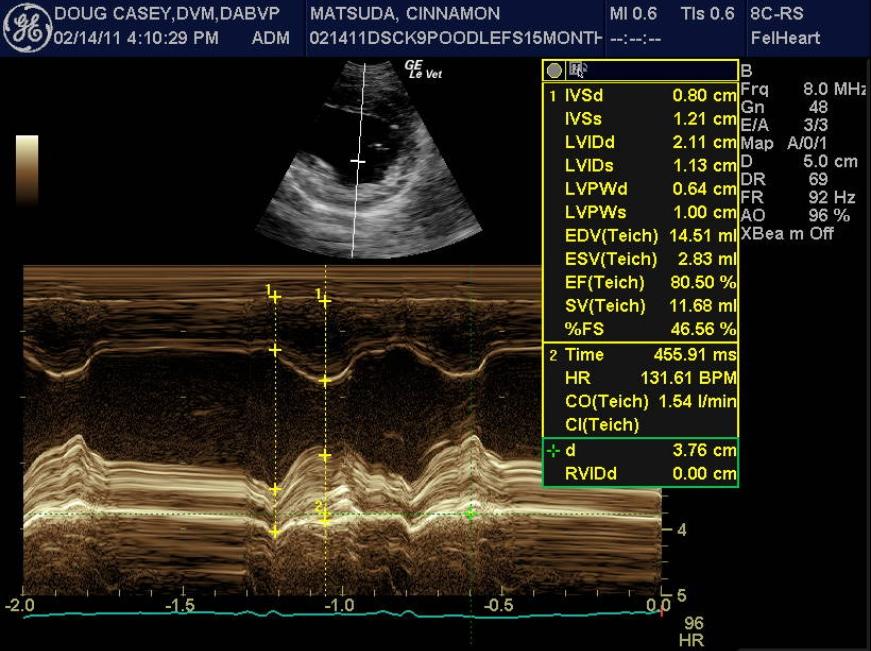Click the Time 455.91 ms measurement
Image resolution: width=871 pixels, height=651 pixels.
[641, 355]
